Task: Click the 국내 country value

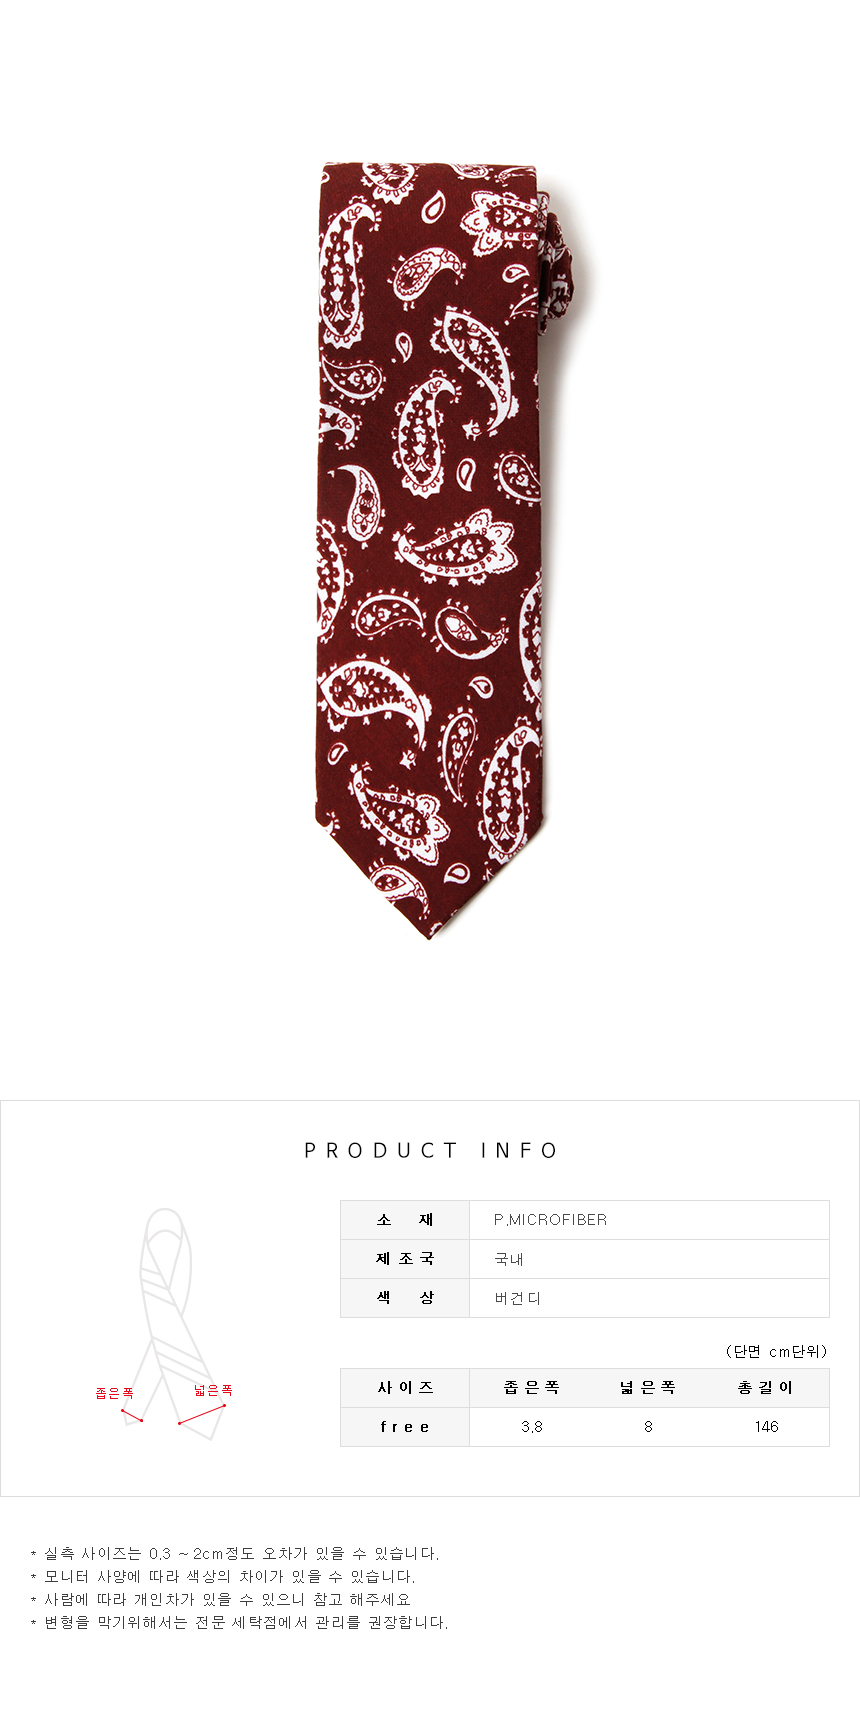Action: (509, 1259)
